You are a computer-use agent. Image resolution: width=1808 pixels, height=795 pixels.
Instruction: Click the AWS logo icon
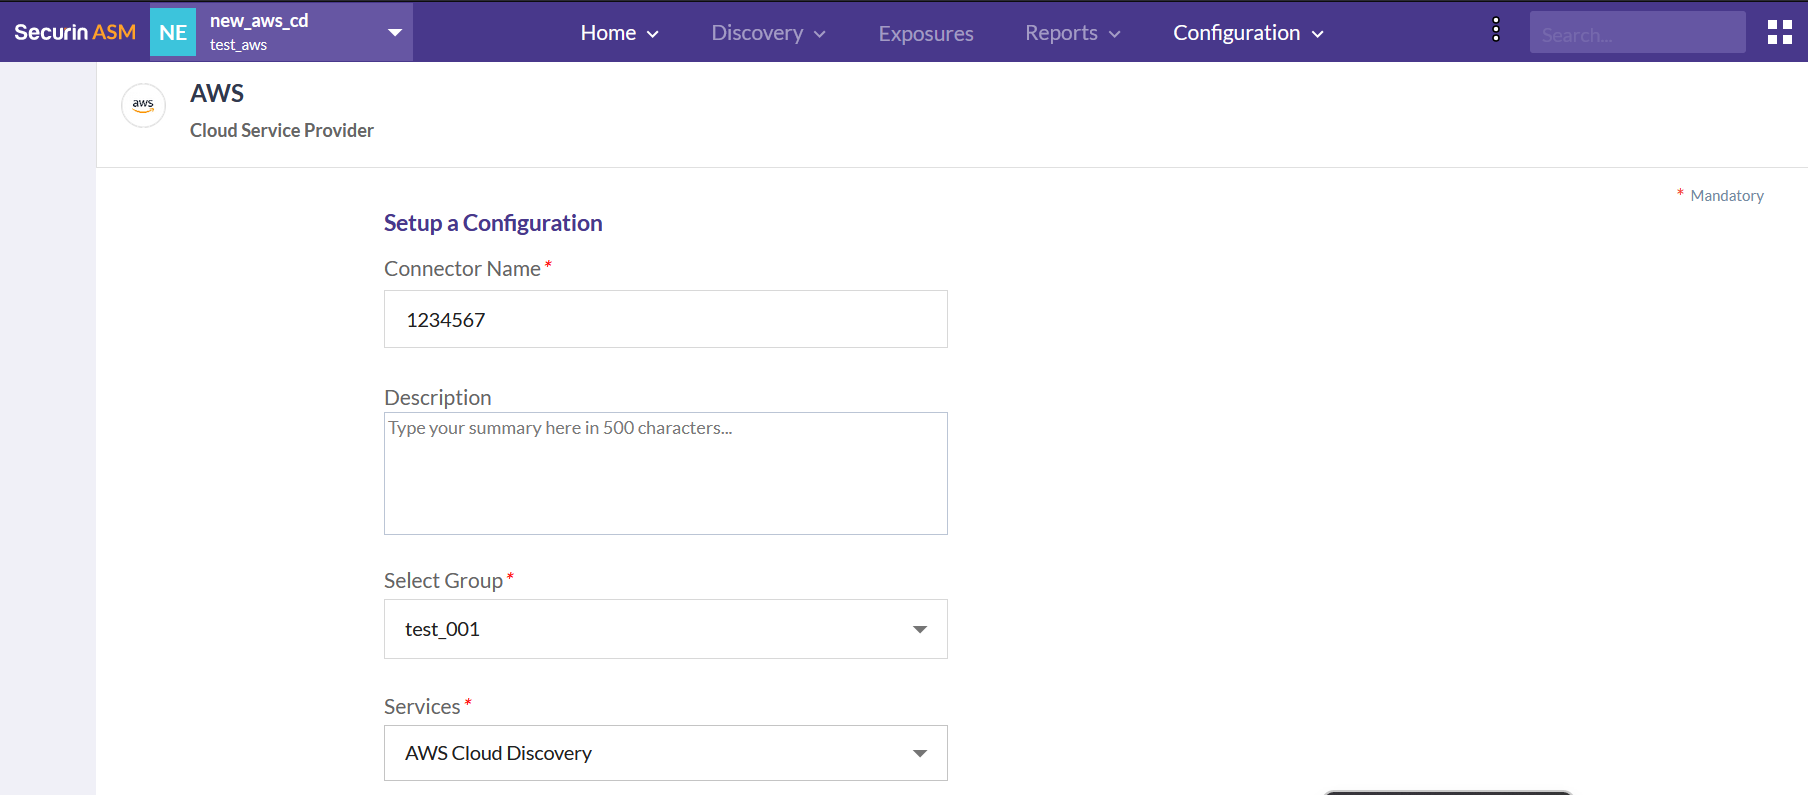click(x=143, y=105)
